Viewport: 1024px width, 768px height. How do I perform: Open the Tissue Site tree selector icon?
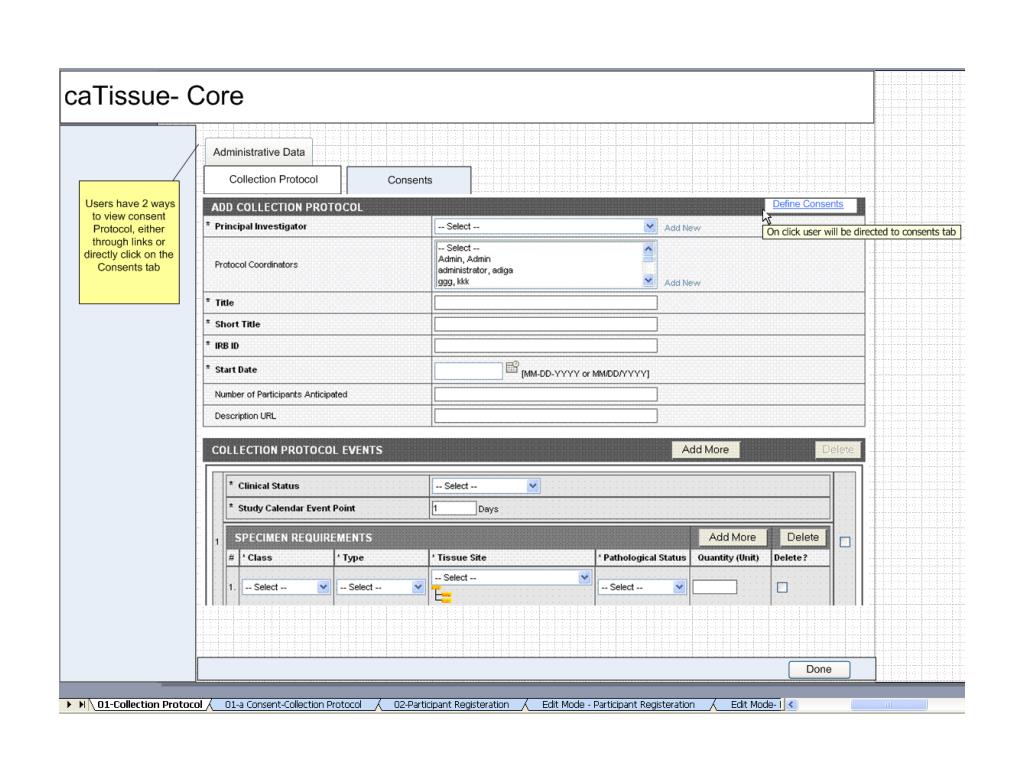click(442, 596)
